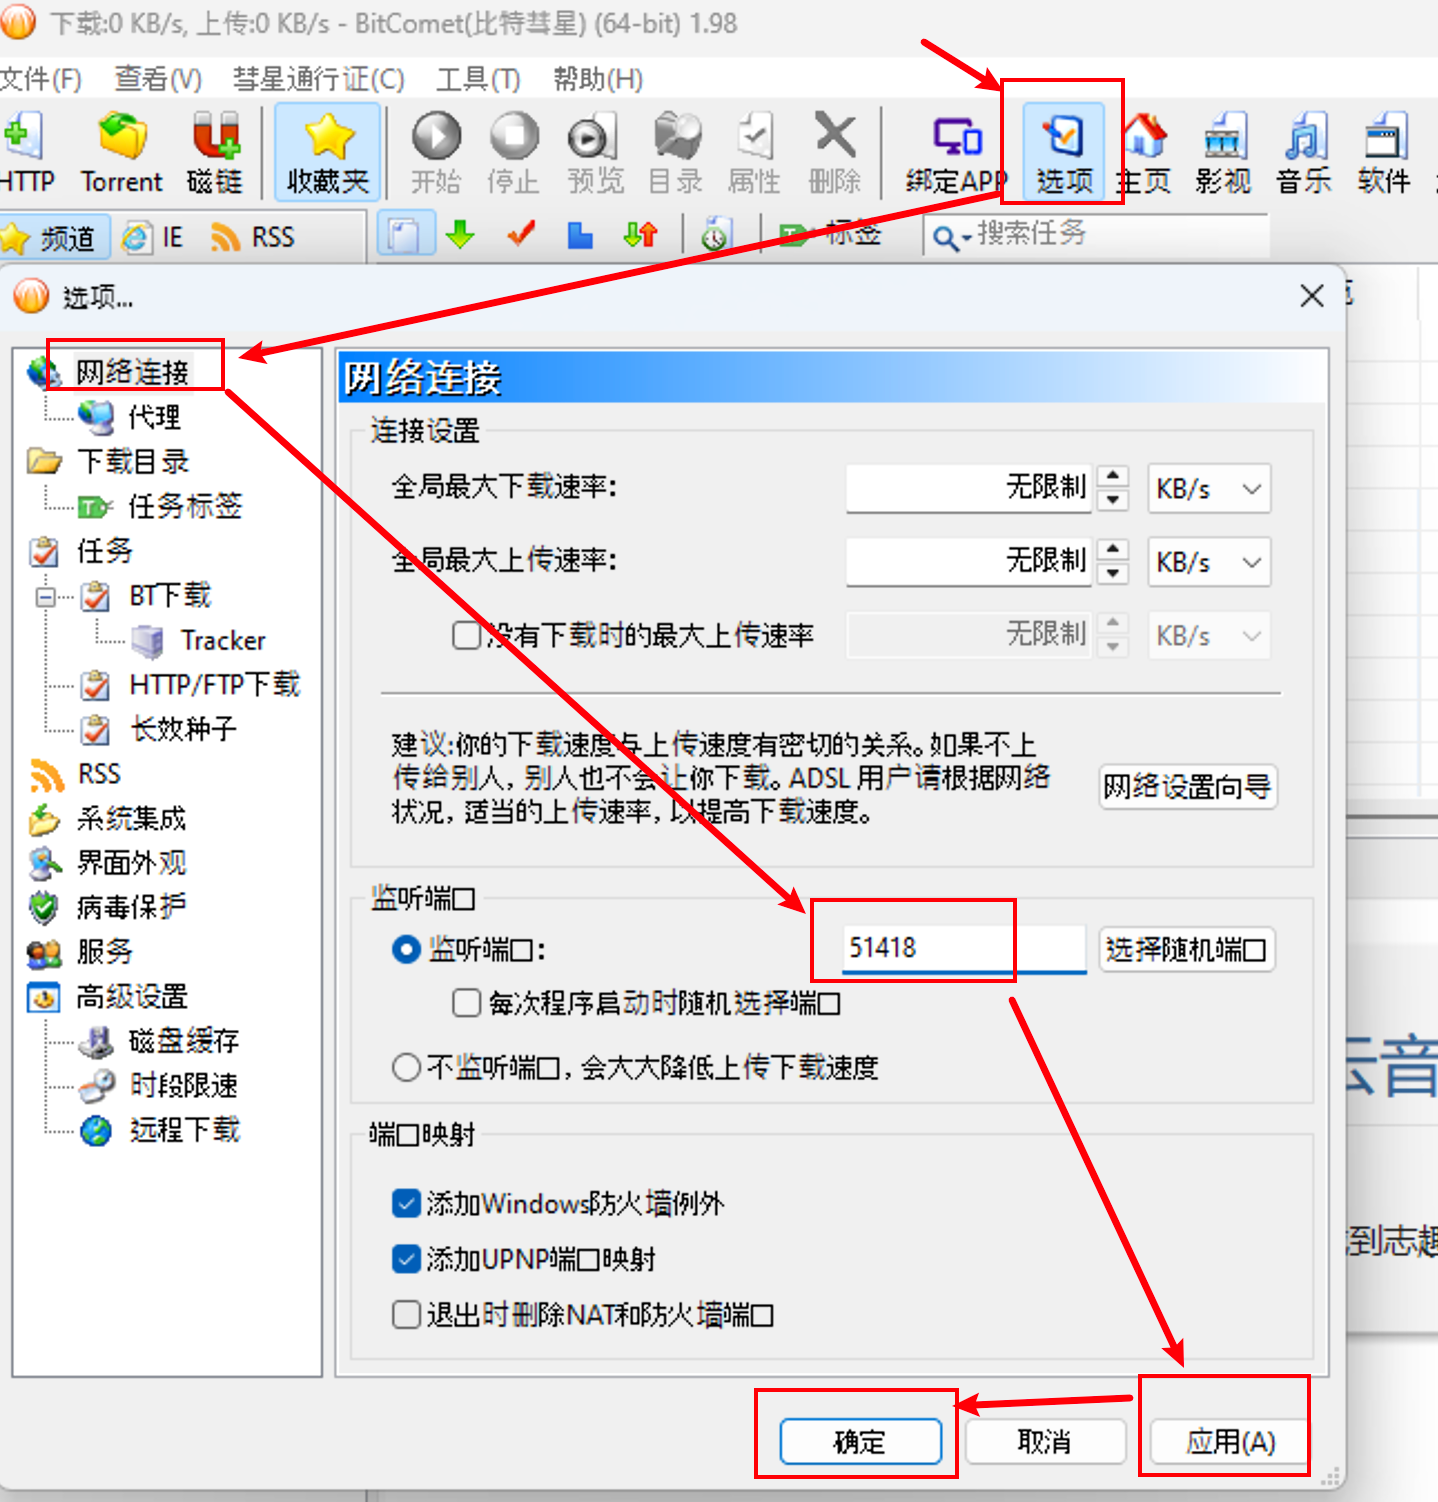This screenshot has width=1438, height=1502.
Task: Click the 选择随机端口 button
Action: [1187, 949]
